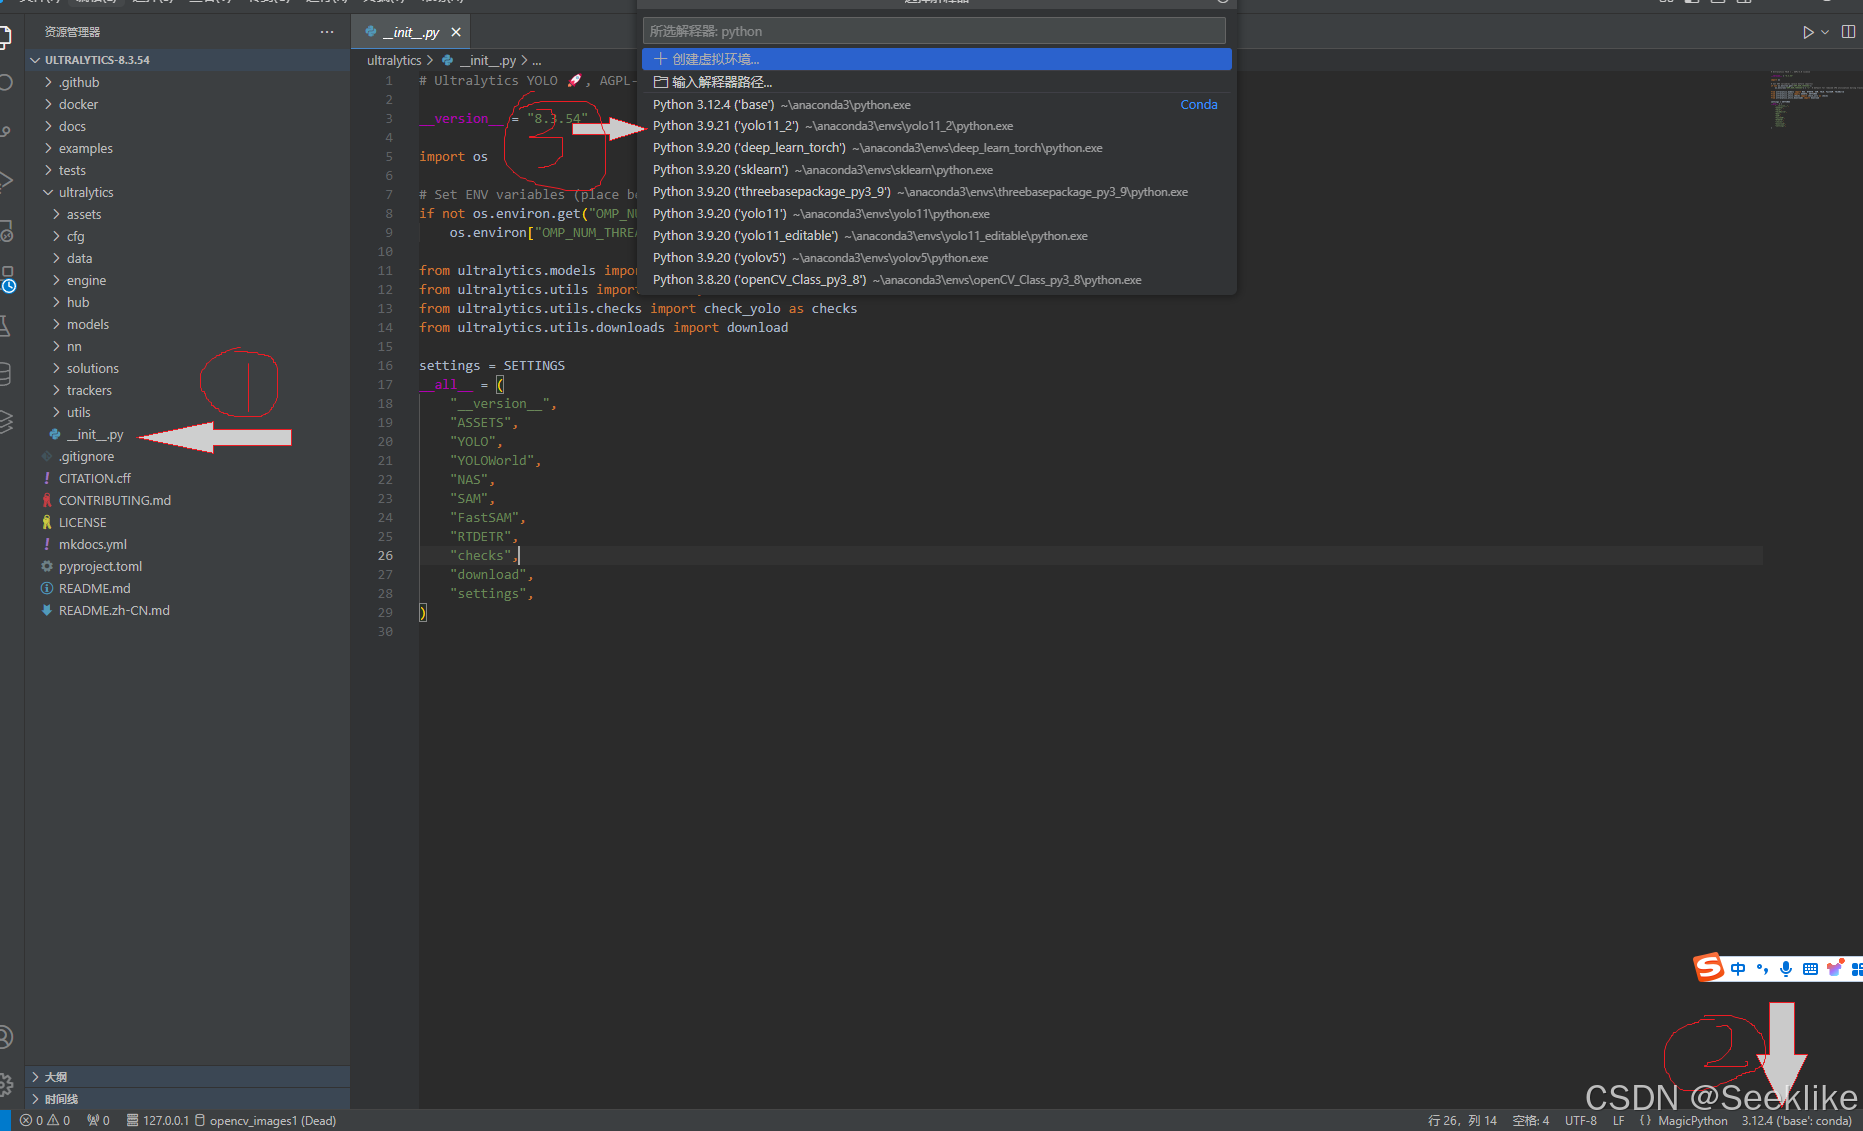This screenshot has width=1863, height=1131.
Task: Select the __init__.py editor tab
Action: [410, 32]
